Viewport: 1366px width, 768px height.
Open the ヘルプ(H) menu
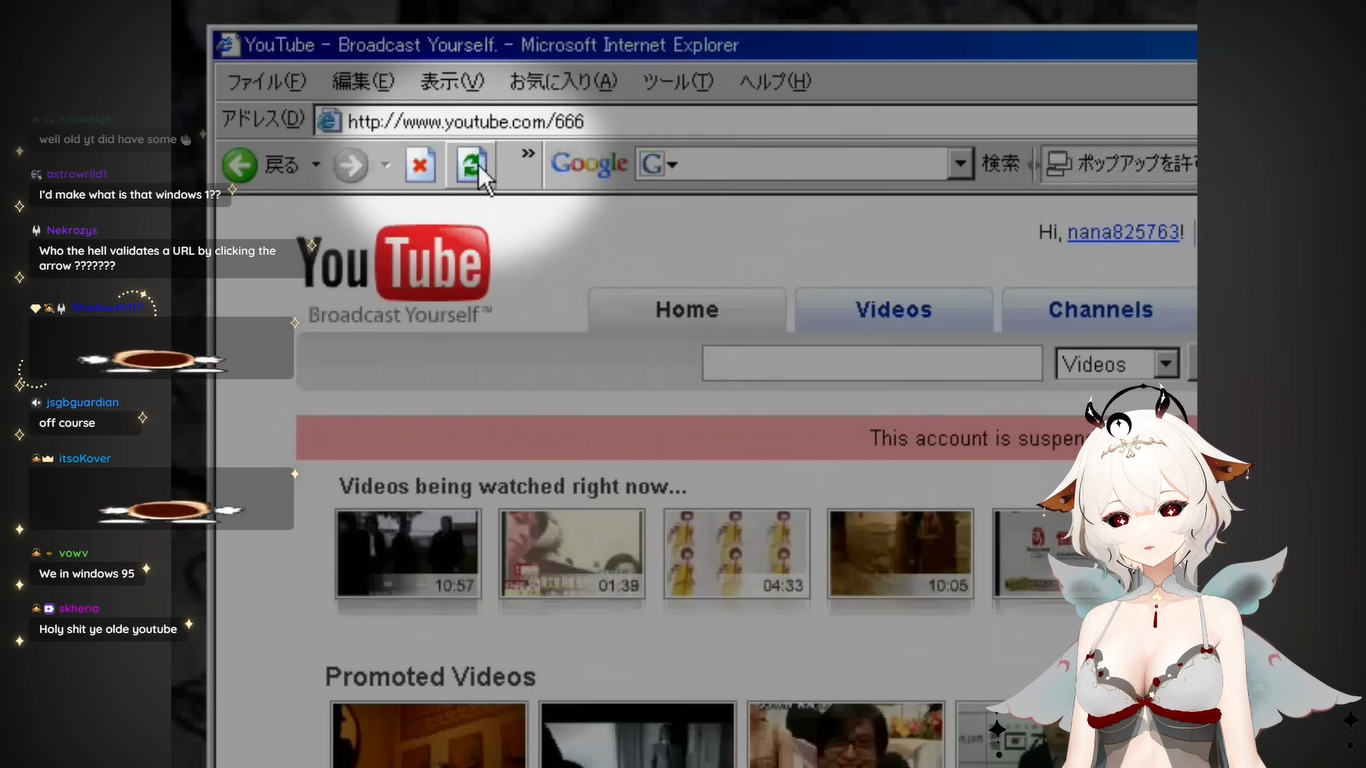775,82
